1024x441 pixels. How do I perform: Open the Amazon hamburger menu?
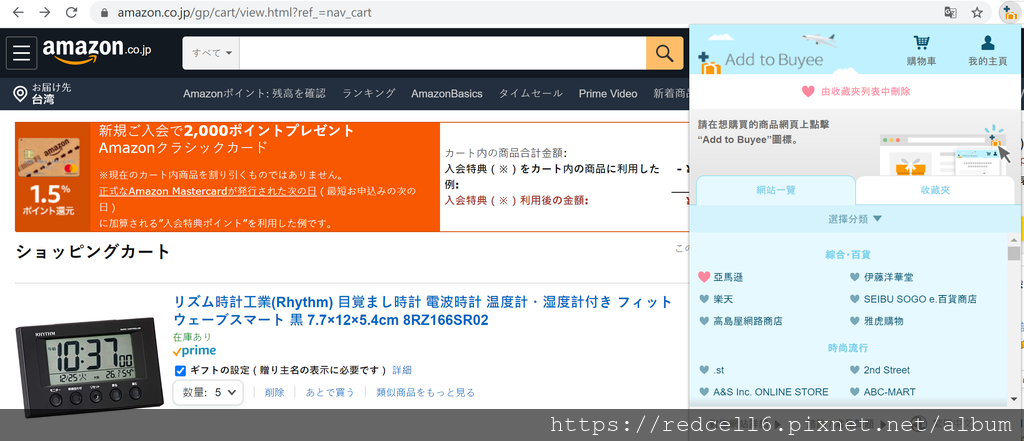click(22, 53)
